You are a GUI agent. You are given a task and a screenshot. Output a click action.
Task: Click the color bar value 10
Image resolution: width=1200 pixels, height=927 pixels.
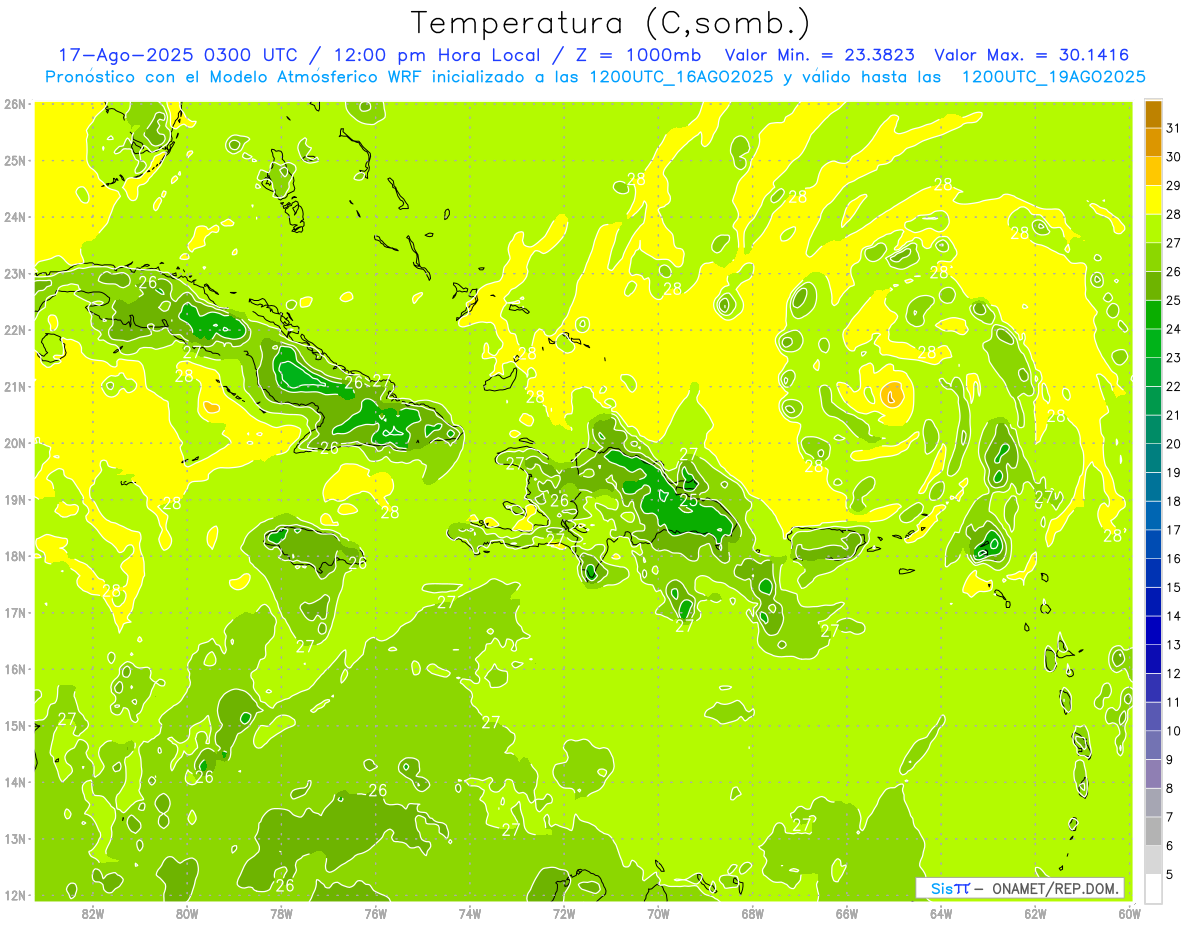click(1174, 731)
